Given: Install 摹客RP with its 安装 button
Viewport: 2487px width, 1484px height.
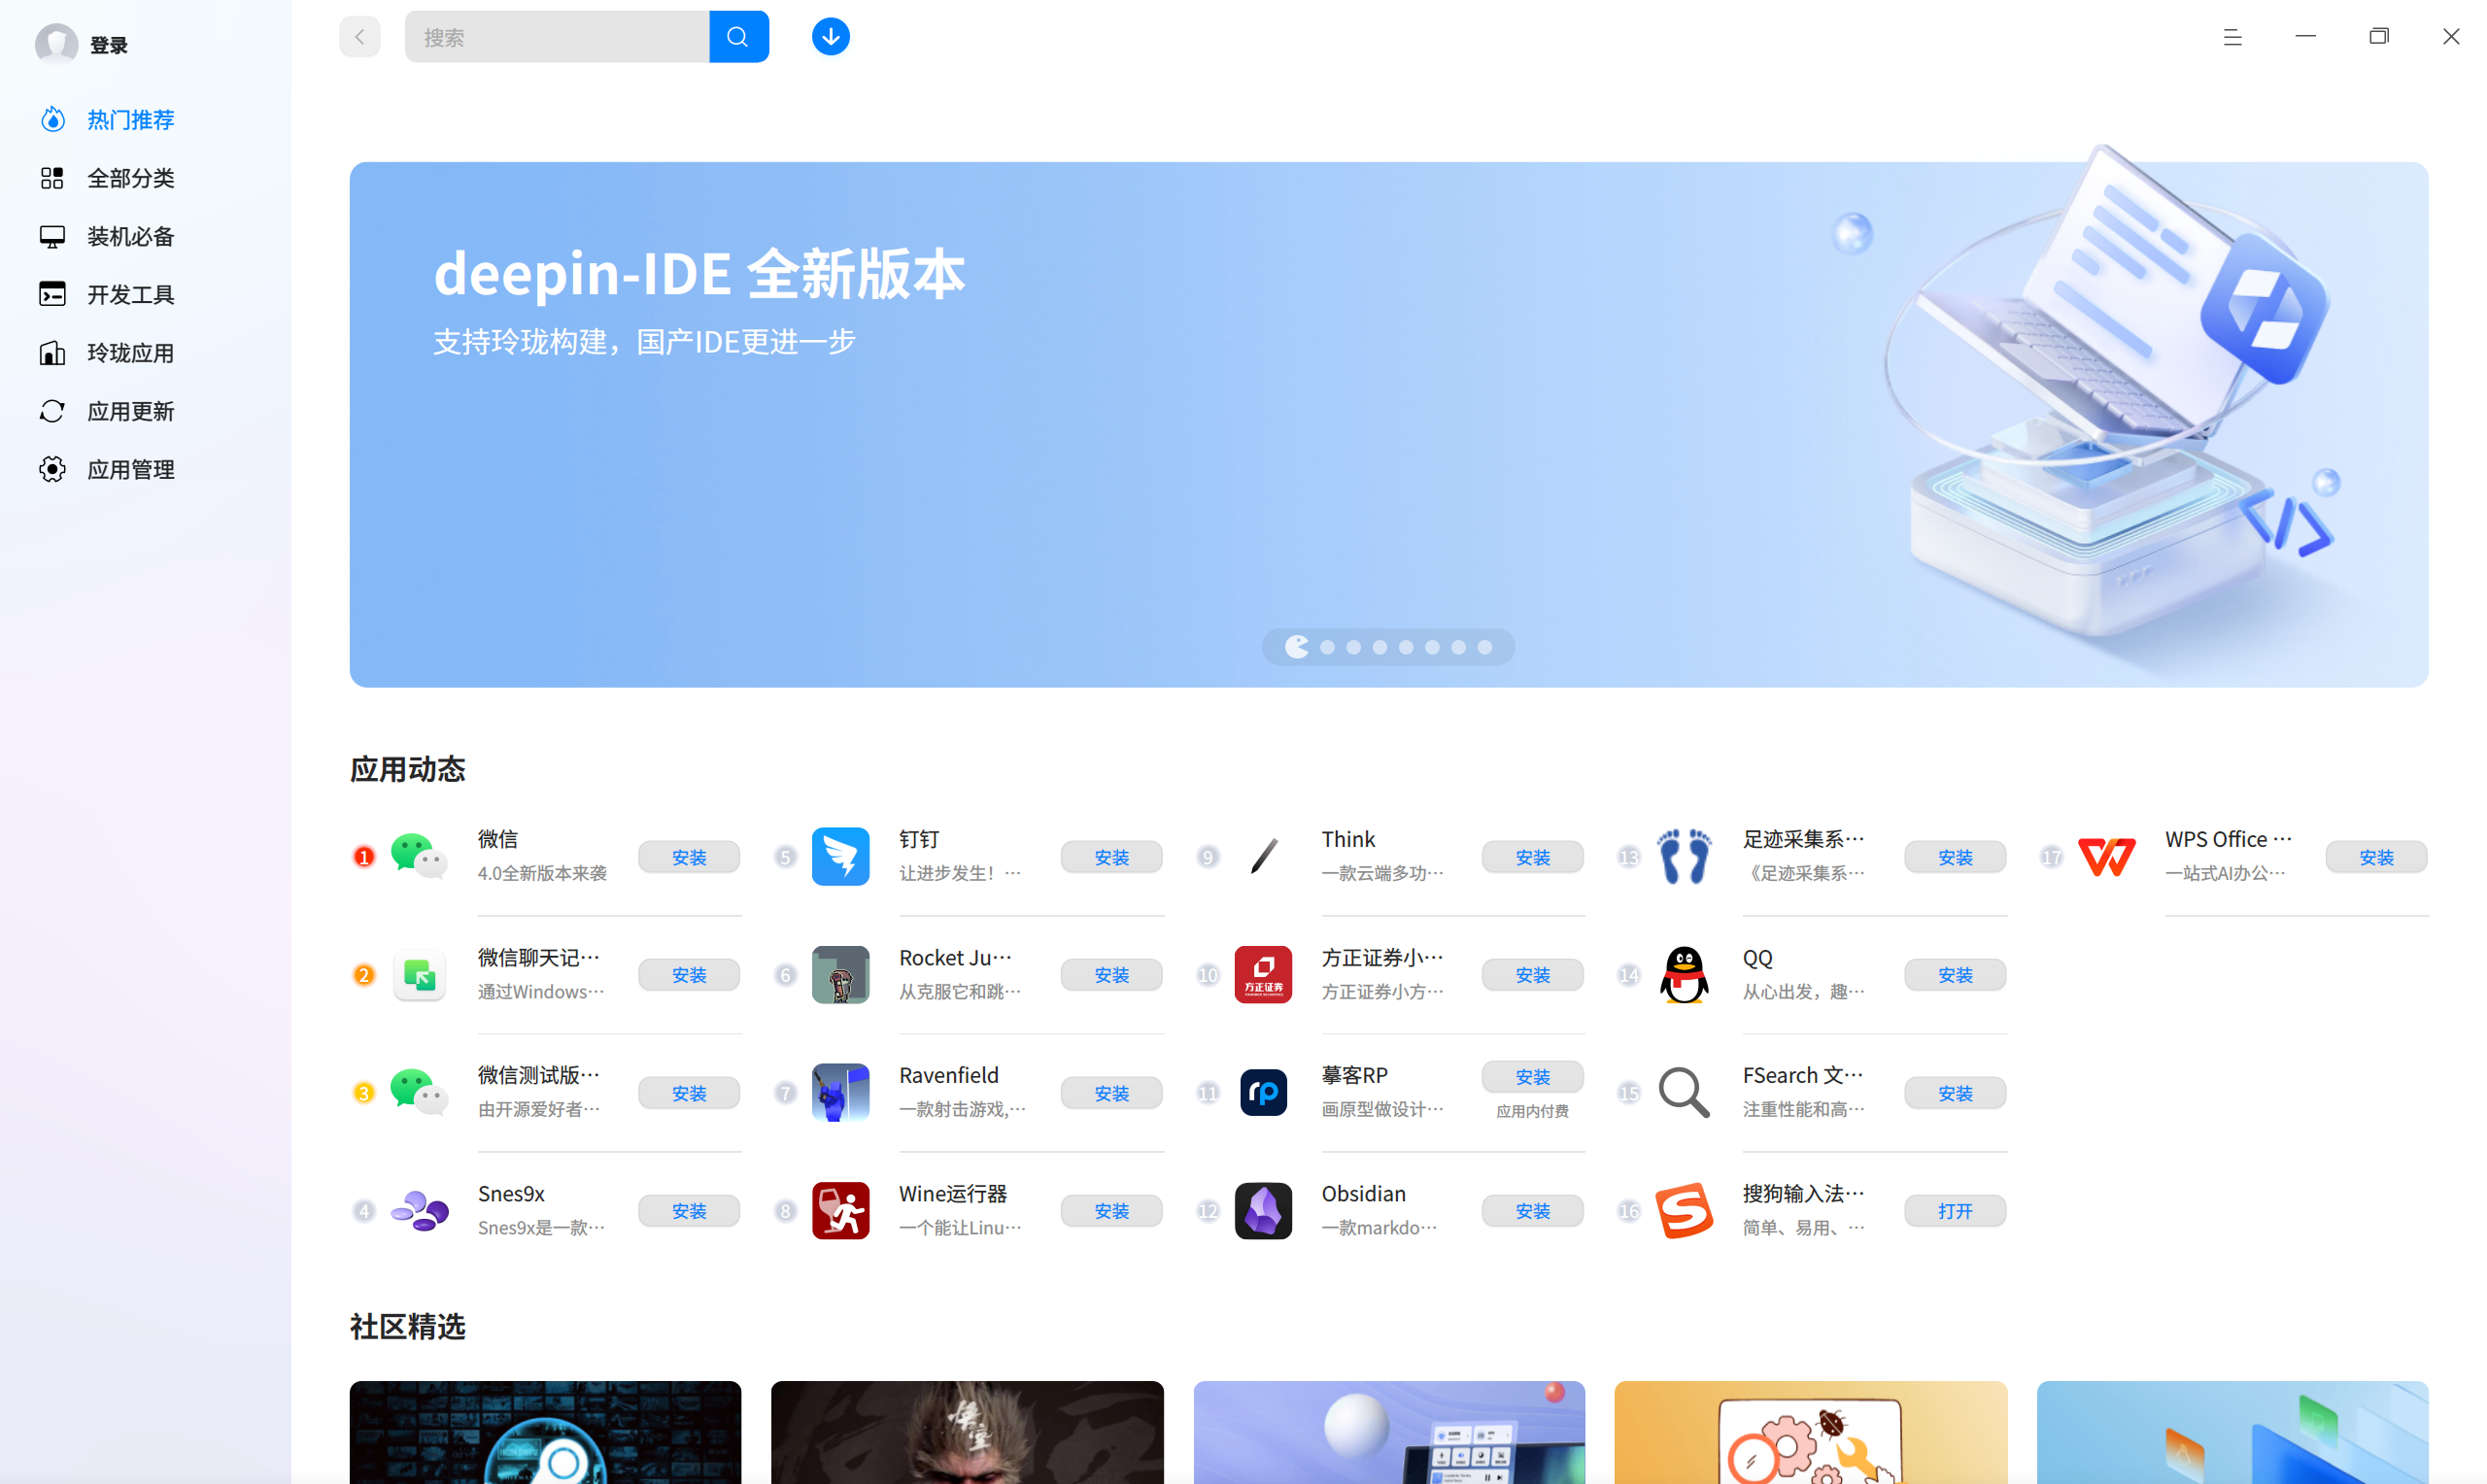Looking at the screenshot, I should (x=1532, y=1077).
